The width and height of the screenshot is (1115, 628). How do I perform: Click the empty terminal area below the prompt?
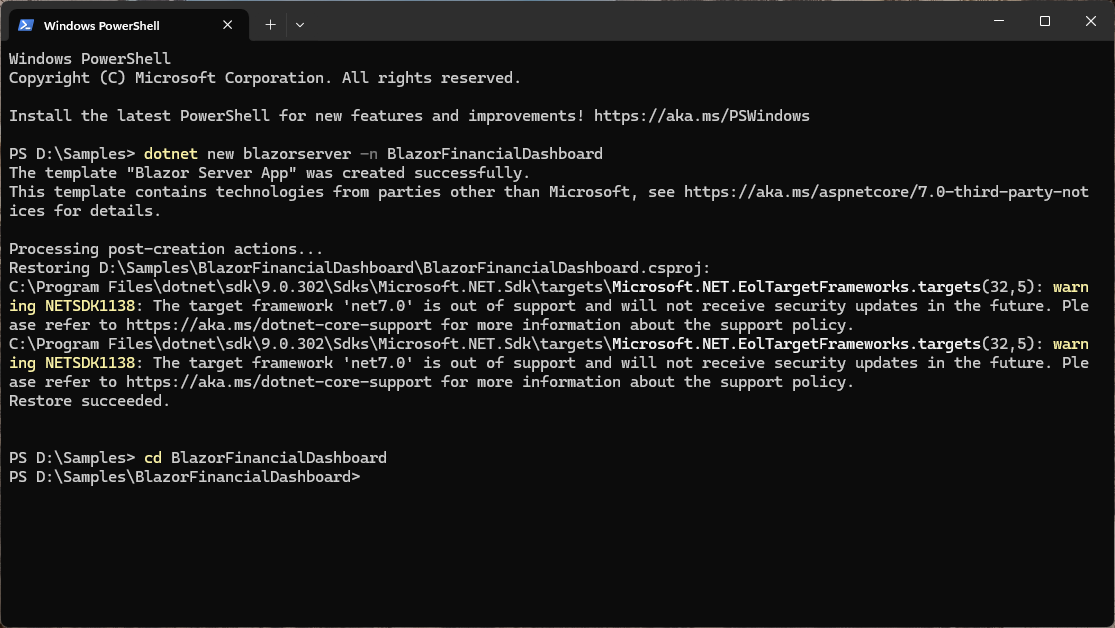(x=550, y=550)
